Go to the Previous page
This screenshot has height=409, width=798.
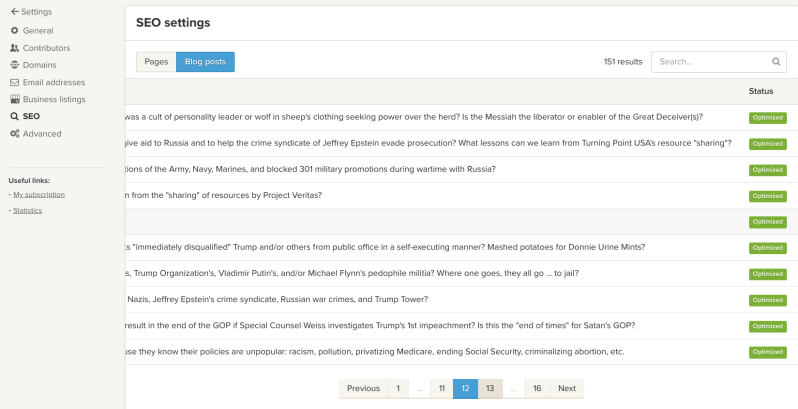[x=363, y=389]
